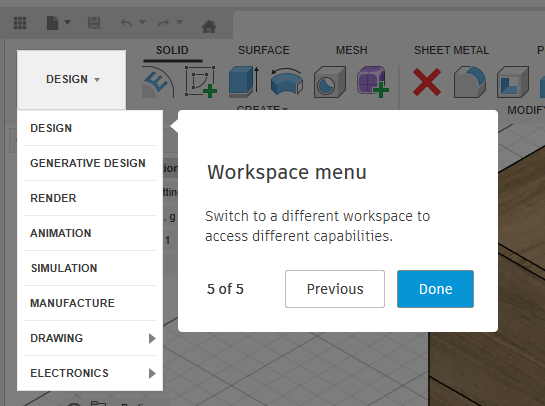Screen dimensions: 545x406
Task: Expand the File menu arrow
Action: coord(67,23)
